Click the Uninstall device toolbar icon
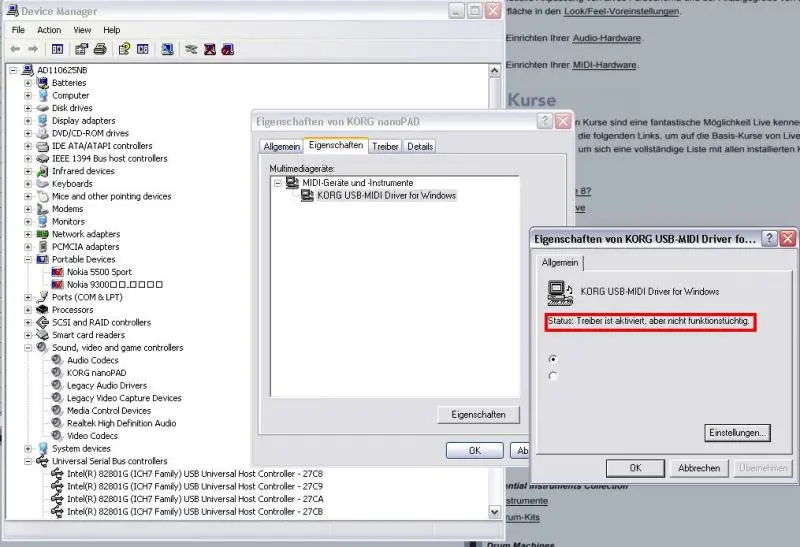The height and width of the screenshot is (547, 800). 210,48
